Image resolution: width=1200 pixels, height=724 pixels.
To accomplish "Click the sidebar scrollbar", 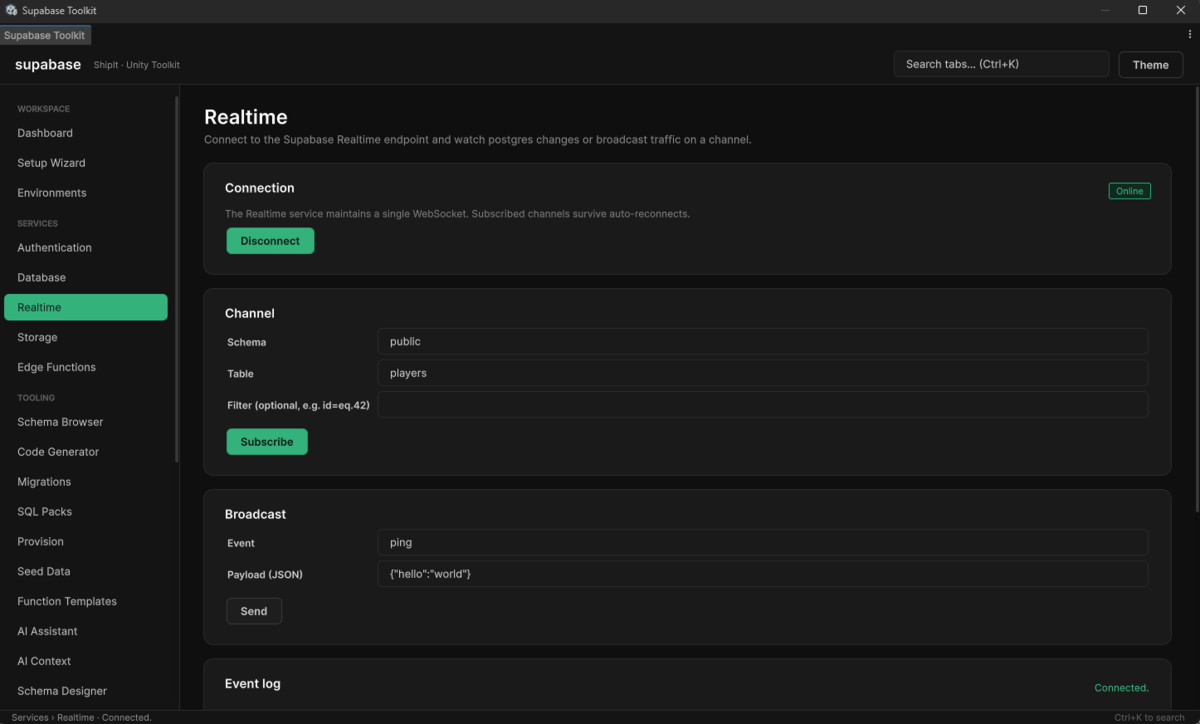I will coord(177,278).
